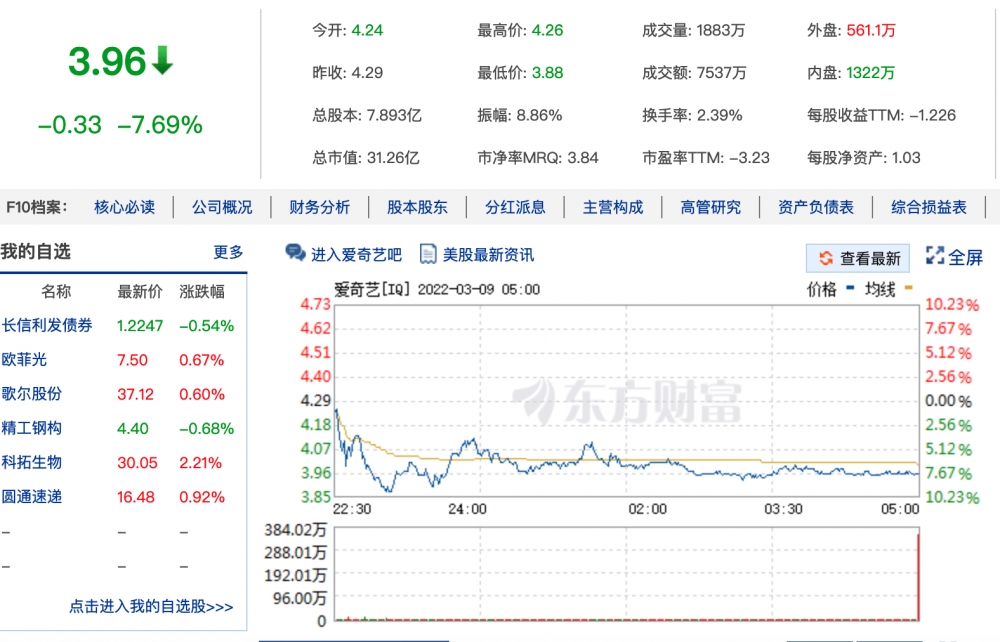Click the 成交量 value 1883万
Image resolution: width=1000 pixels, height=642 pixels.
(x=721, y=30)
